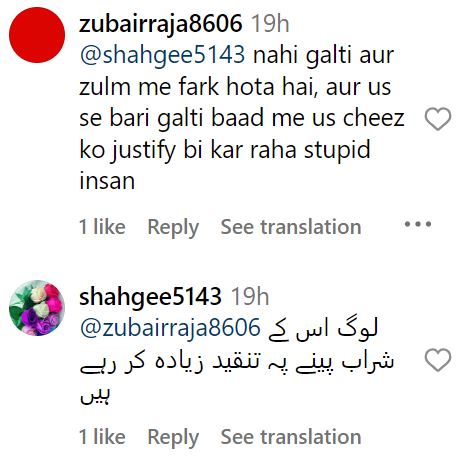Viewport: 469px width, 462px height.
Task: Like shahgee5143's comment with heart icon
Action: coord(438,360)
